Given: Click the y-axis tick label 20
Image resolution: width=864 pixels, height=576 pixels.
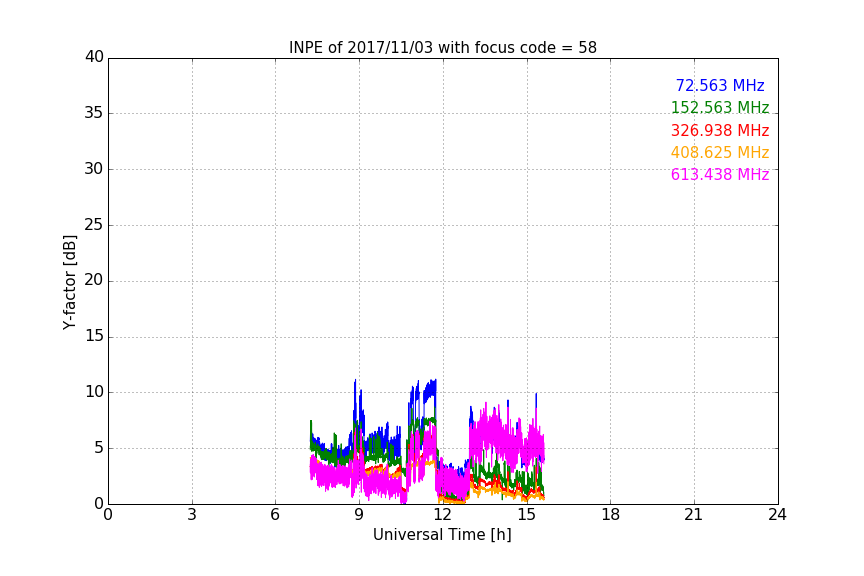Looking at the screenshot, I should (x=94, y=281).
